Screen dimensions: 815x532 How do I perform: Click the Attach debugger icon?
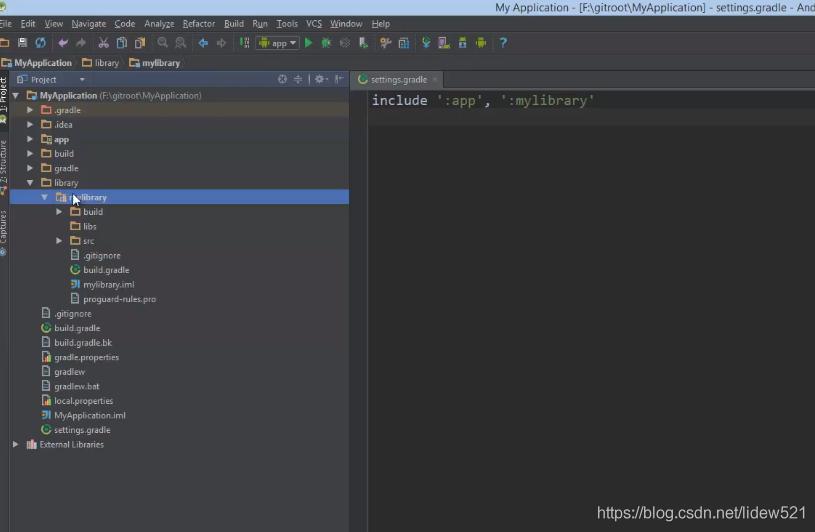tap(363, 43)
